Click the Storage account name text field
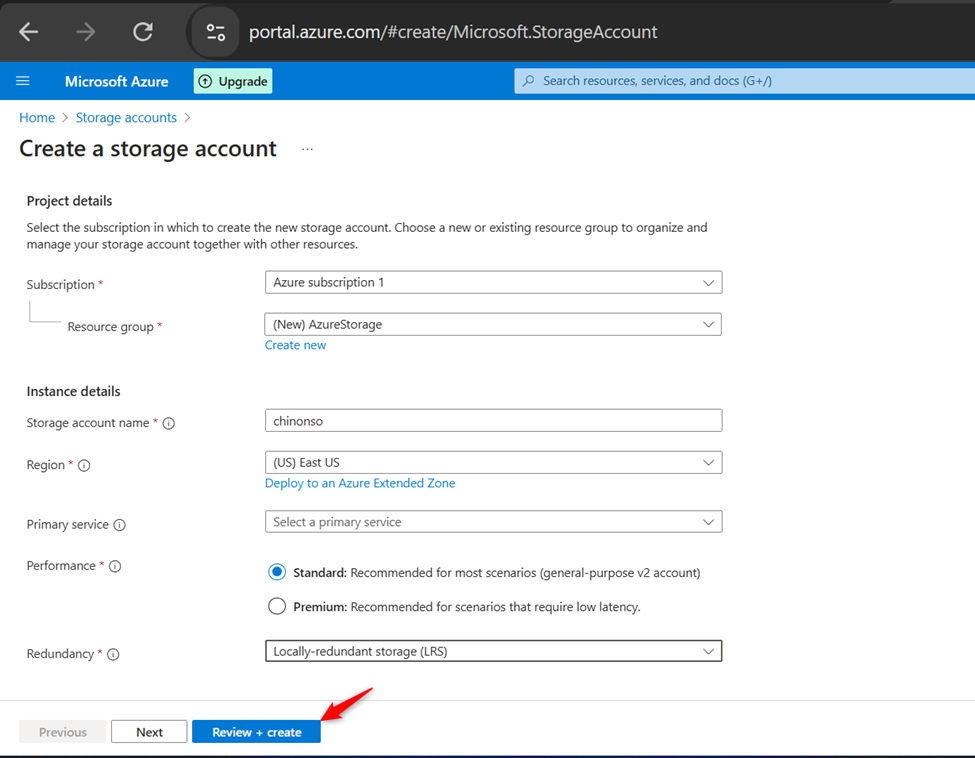 (493, 420)
